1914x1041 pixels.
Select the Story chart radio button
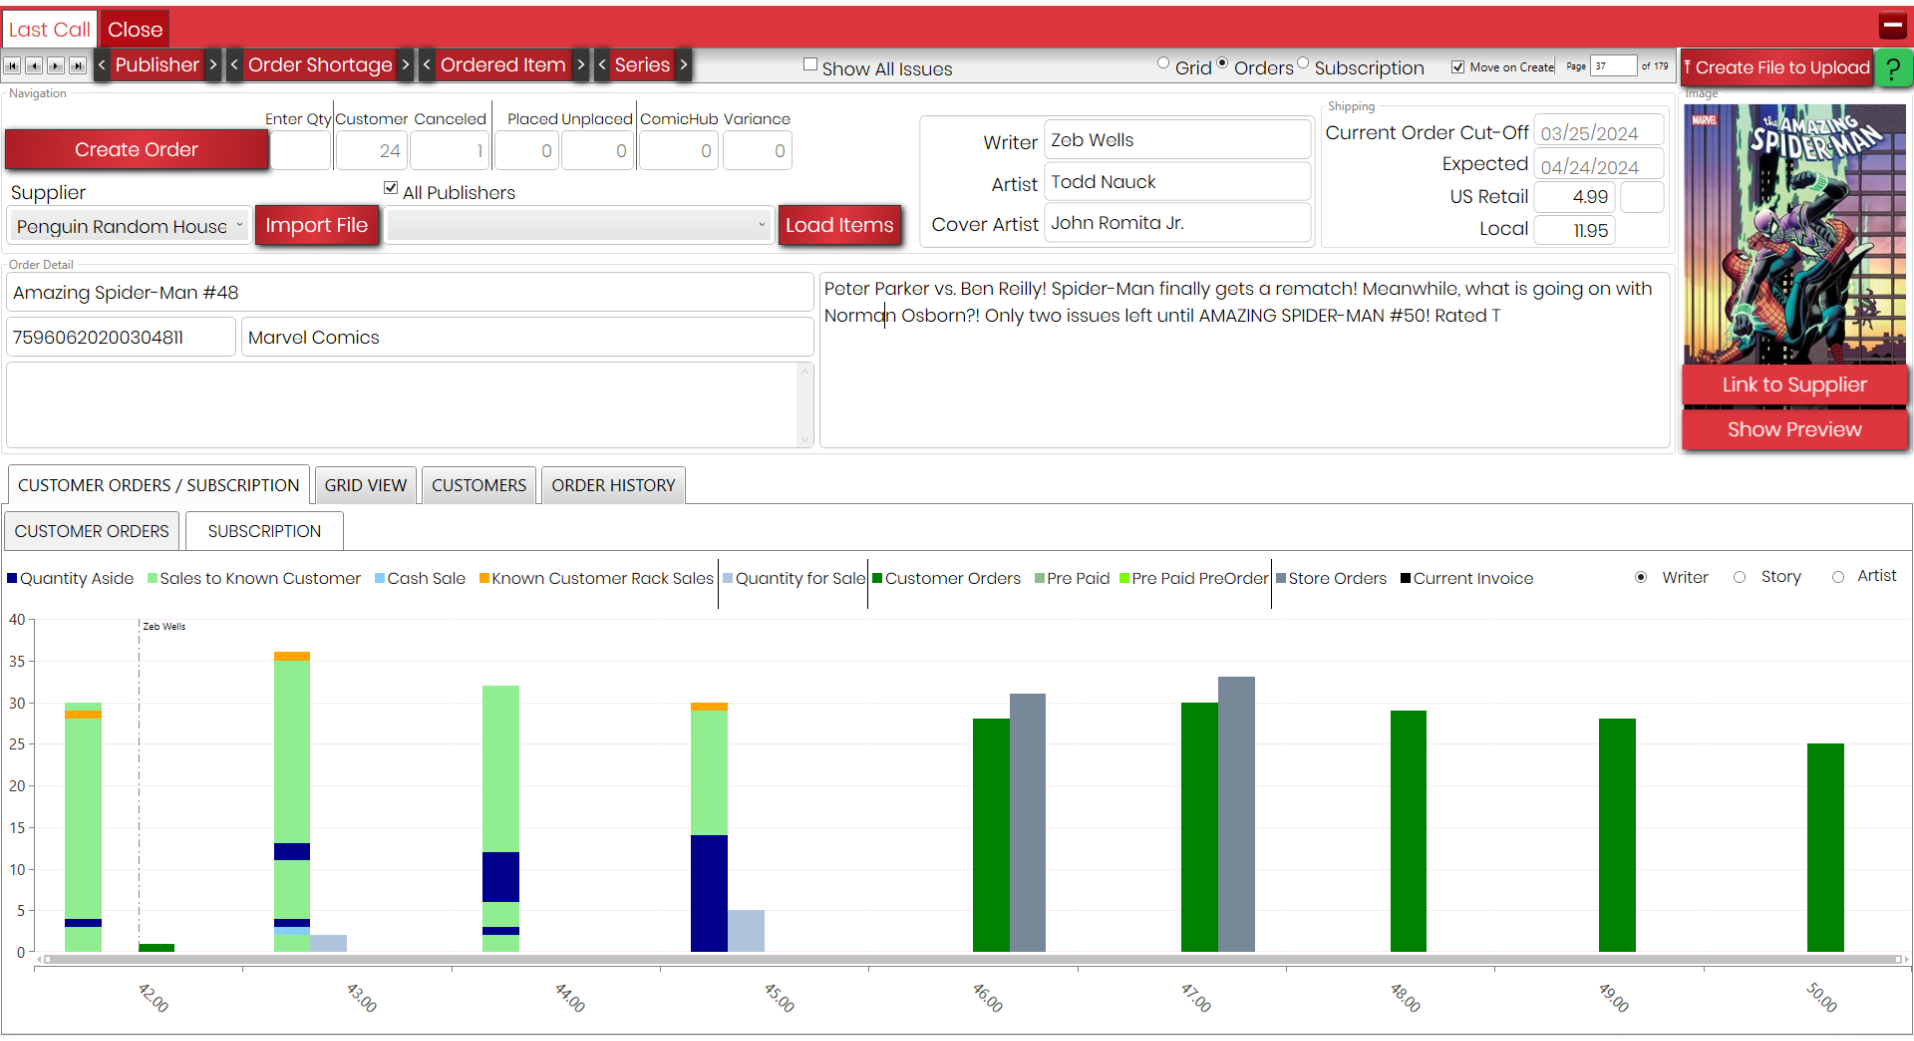(x=1740, y=577)
